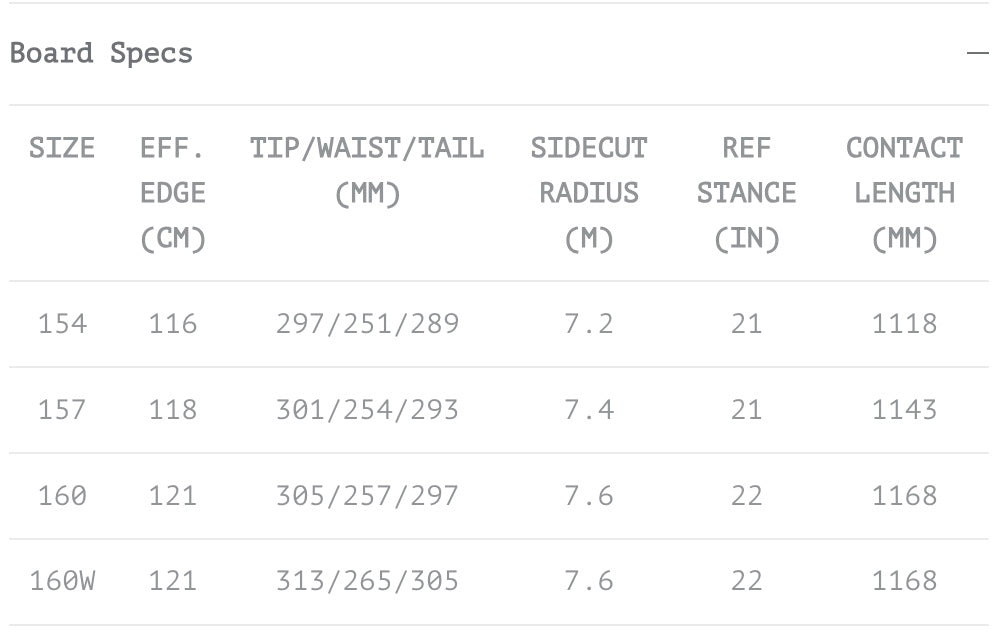
Task: Click the CONTACT LENGTH (MM) header
Action: (x=904, y=193)
